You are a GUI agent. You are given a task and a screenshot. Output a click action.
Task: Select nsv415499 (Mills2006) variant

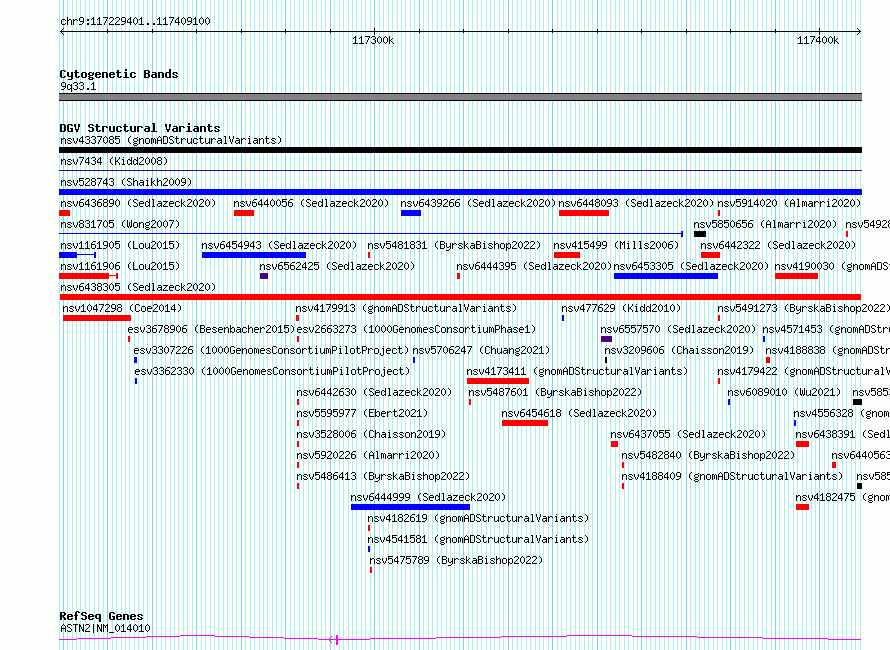(x=616, y=245)
